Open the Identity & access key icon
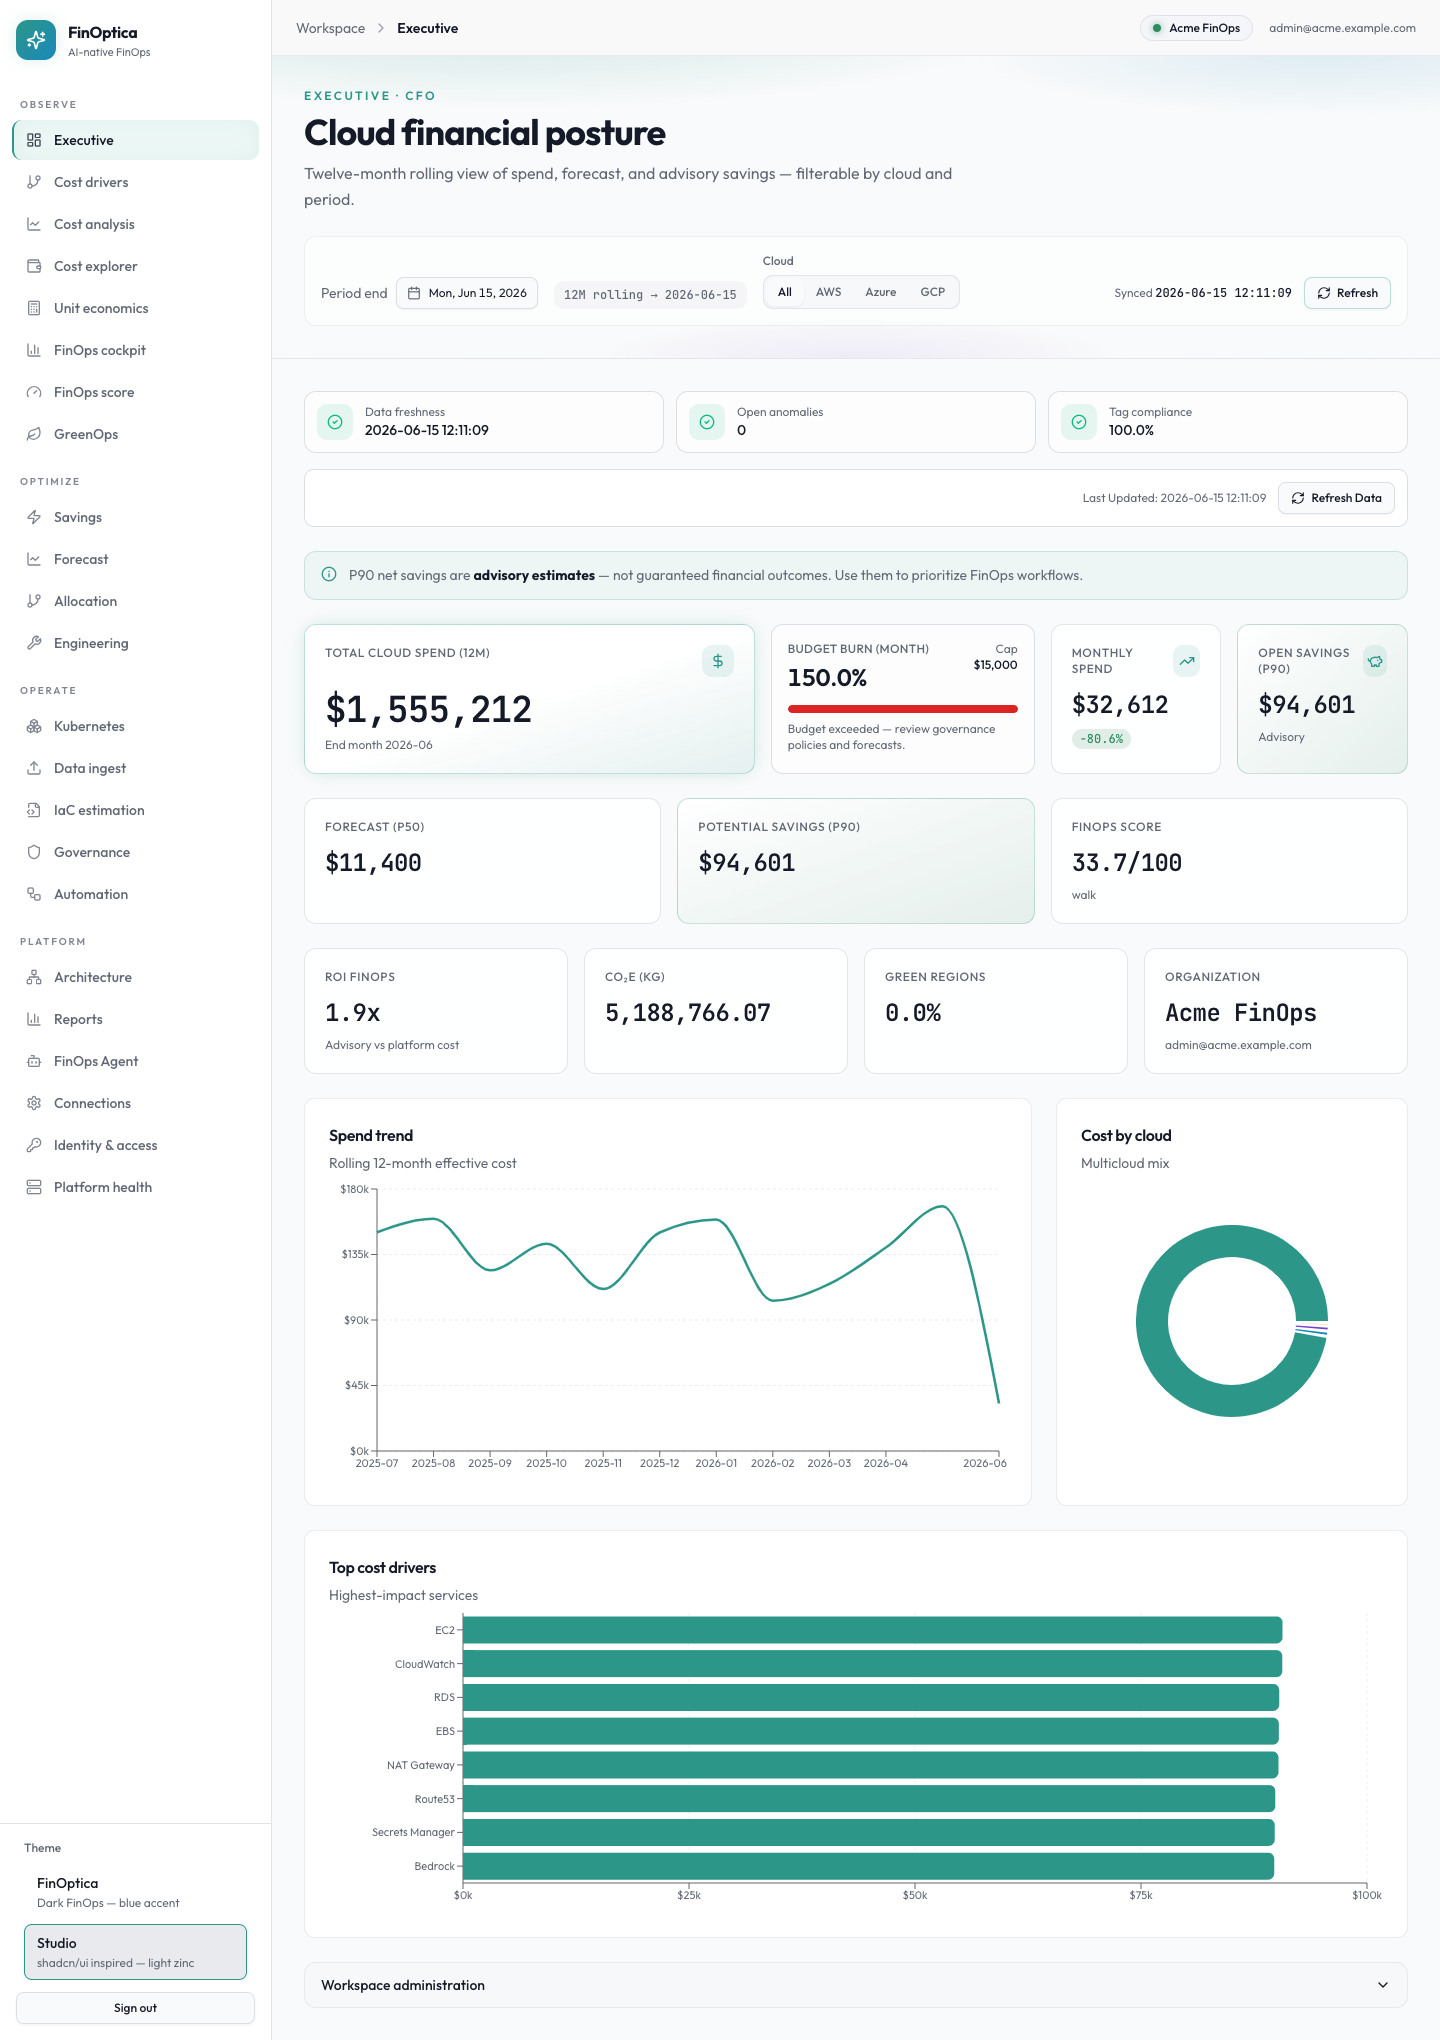The image size is (1440, 2040). click(34, 1145)
